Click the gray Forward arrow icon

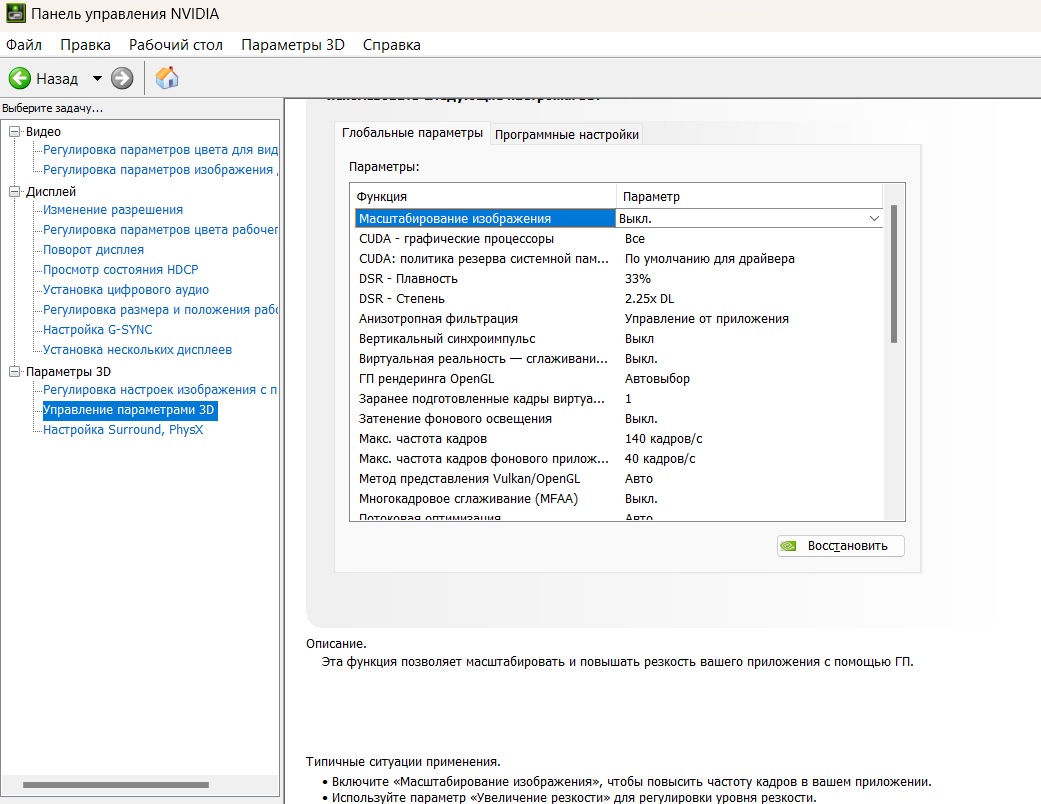pyautogui.click(x=121, y=78)
